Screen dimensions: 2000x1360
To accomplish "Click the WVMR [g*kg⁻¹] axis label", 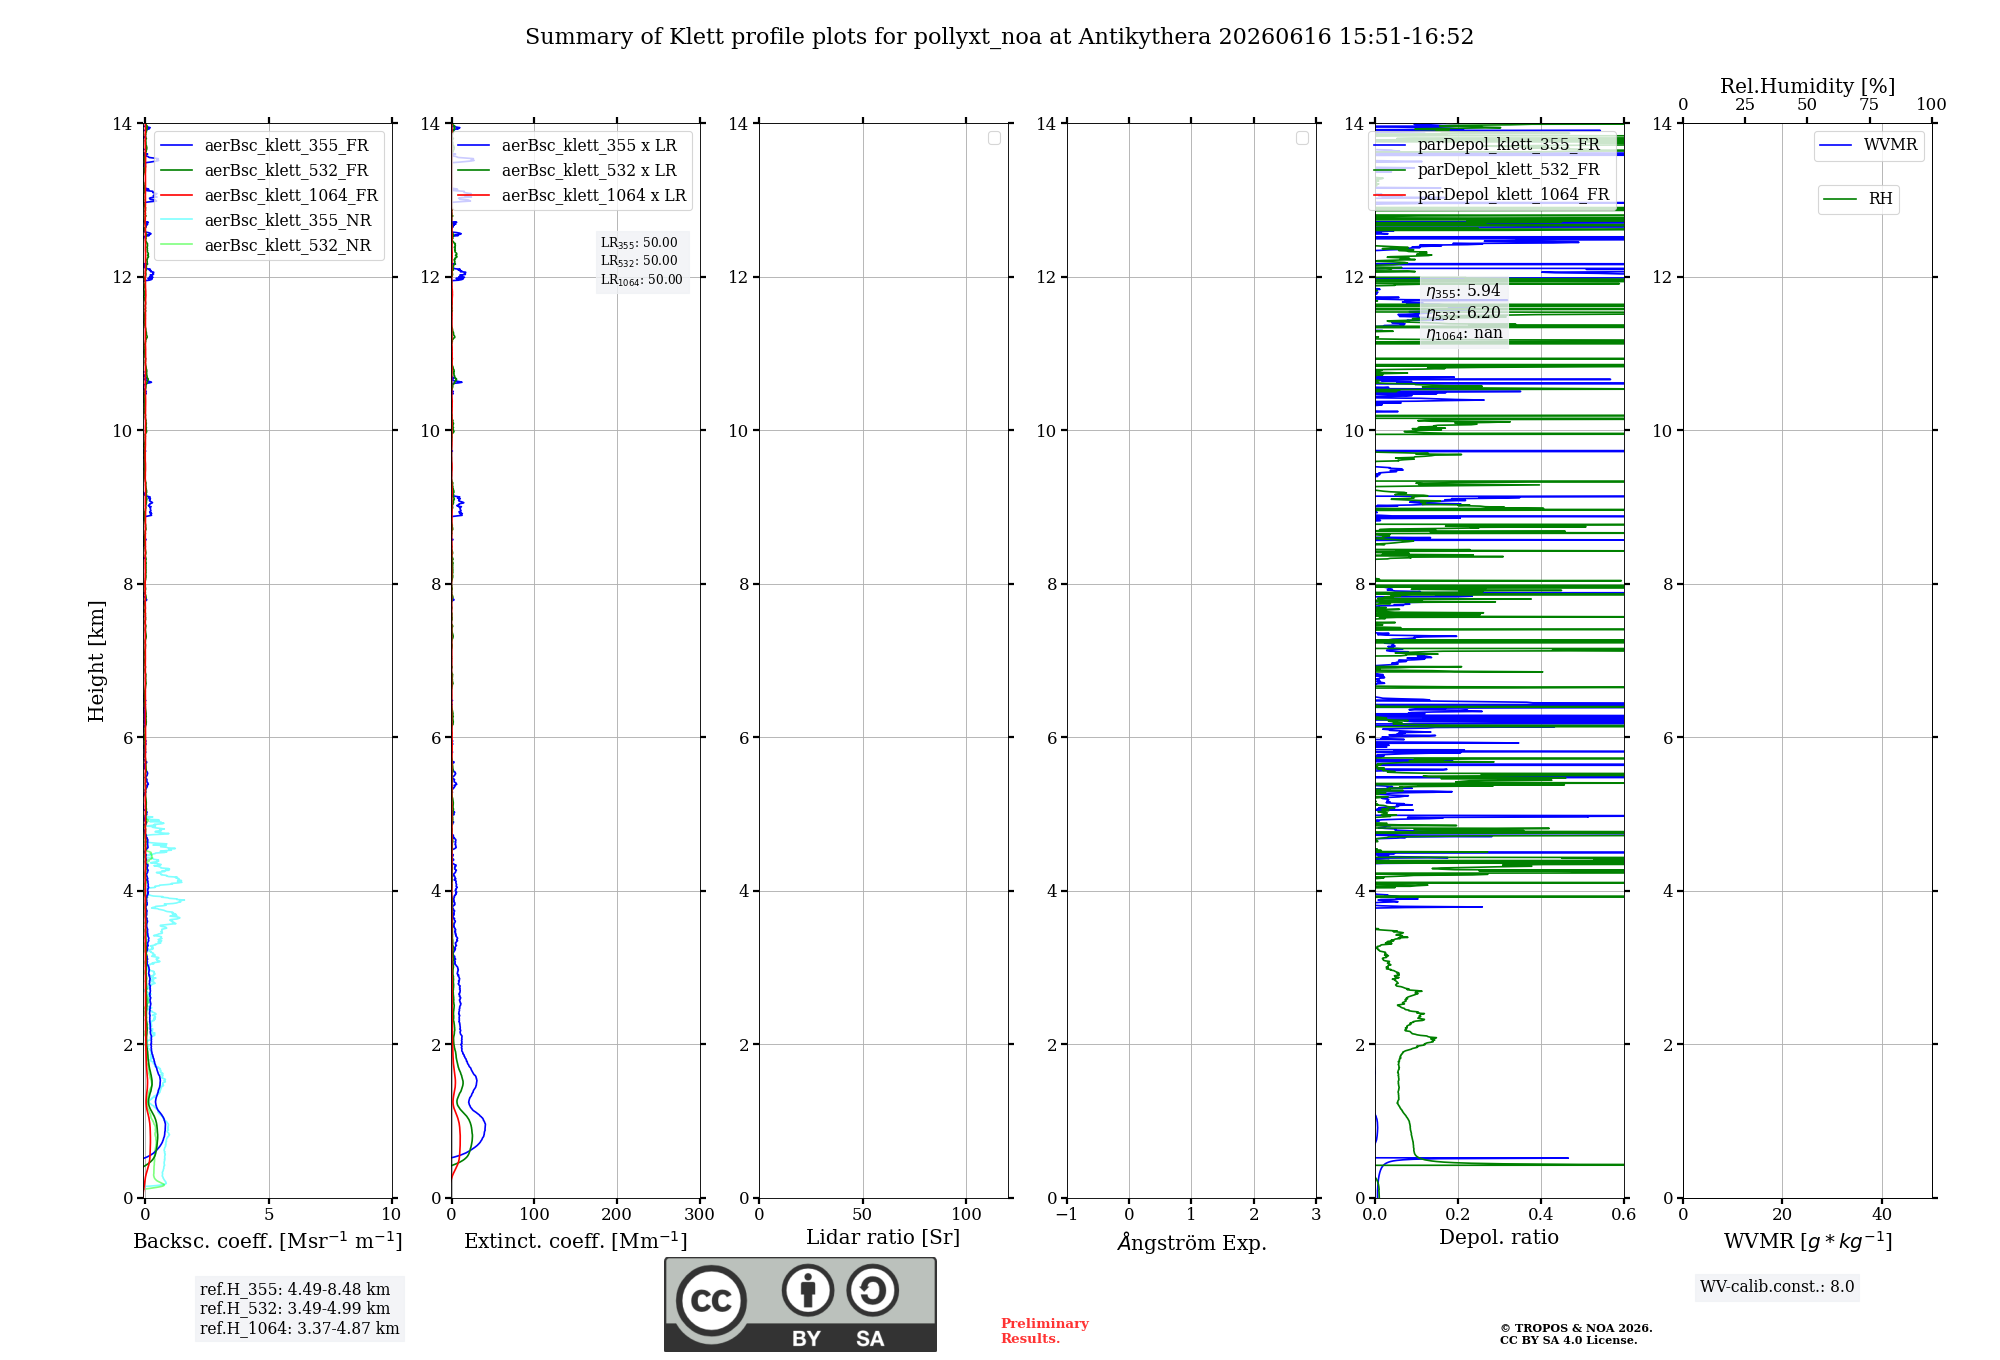I will (x=1808, y=1241).
